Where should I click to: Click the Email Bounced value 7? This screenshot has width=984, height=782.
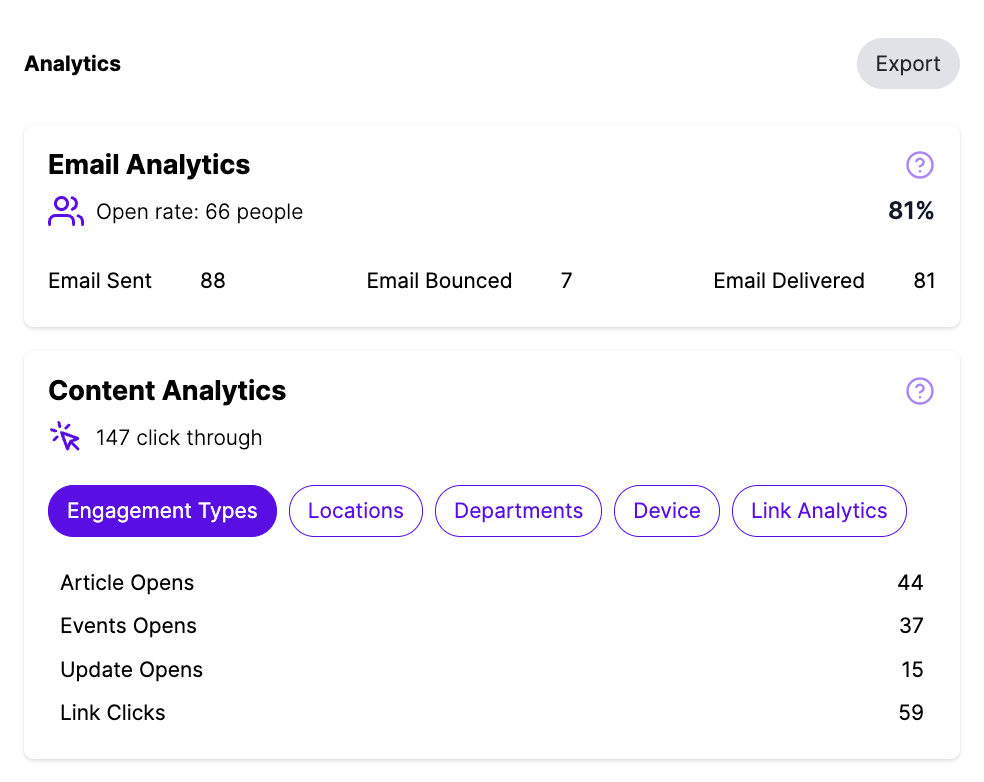(x=567, y=281)
